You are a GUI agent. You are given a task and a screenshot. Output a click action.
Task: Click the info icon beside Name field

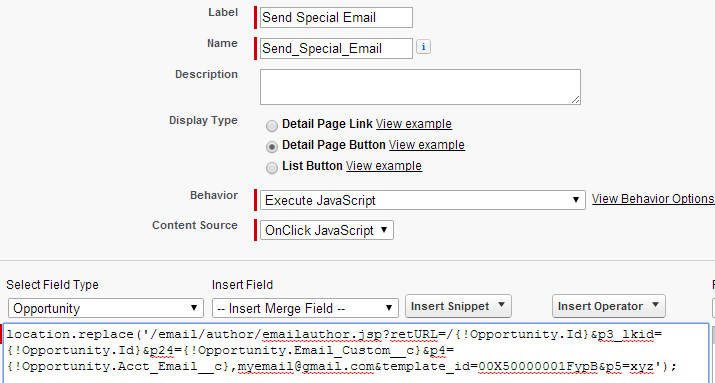coord(423,47)
